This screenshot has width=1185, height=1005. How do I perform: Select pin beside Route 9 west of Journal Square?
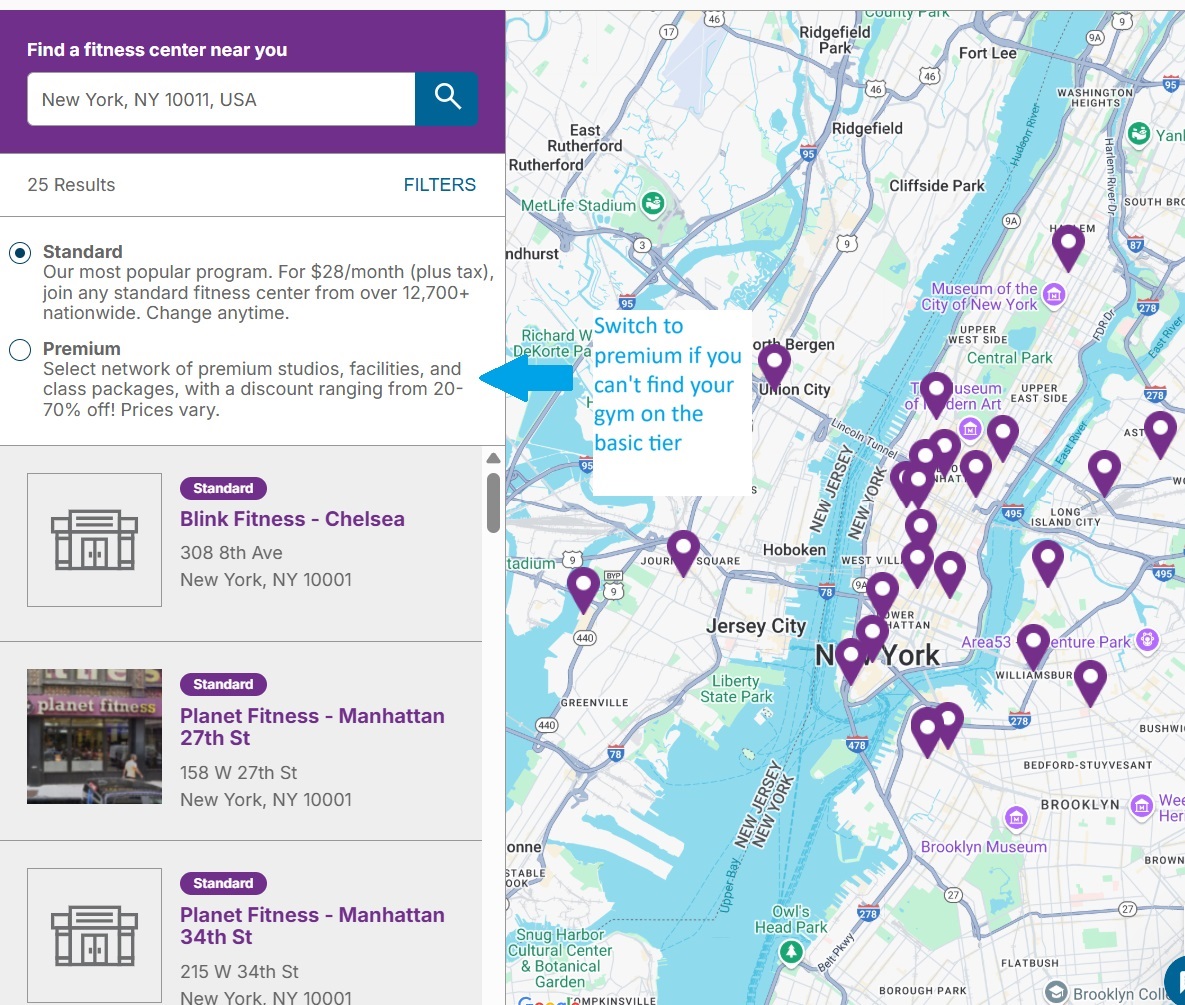coord(583,589)
